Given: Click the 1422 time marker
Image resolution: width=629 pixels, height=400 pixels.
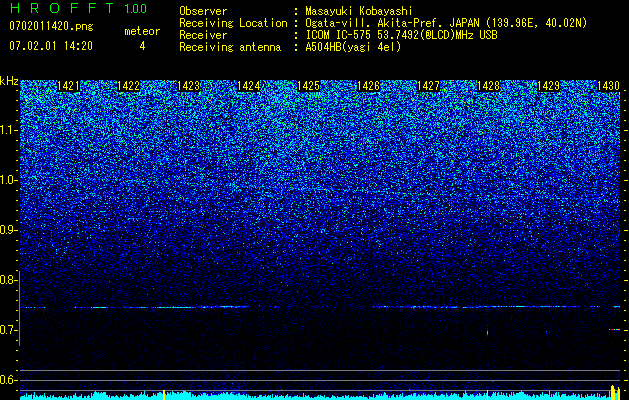Looking at the screenshot, I should point(128,86).
